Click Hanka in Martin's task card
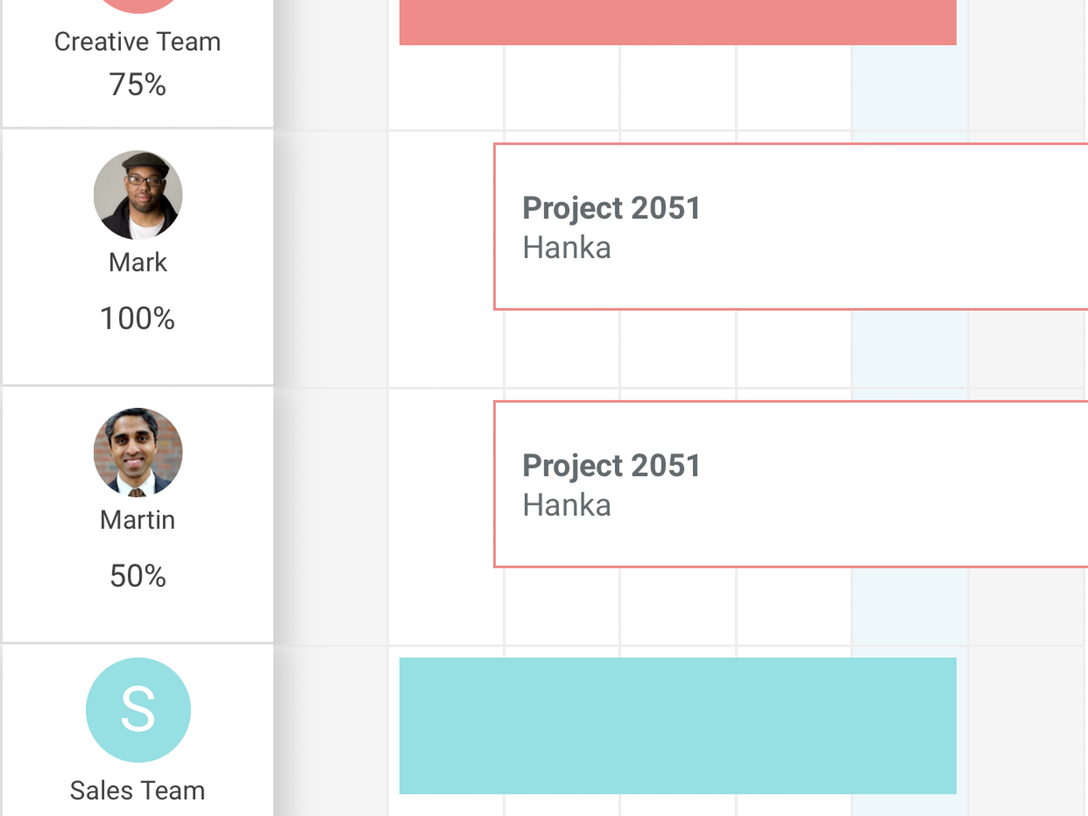 tap(566, 505)
